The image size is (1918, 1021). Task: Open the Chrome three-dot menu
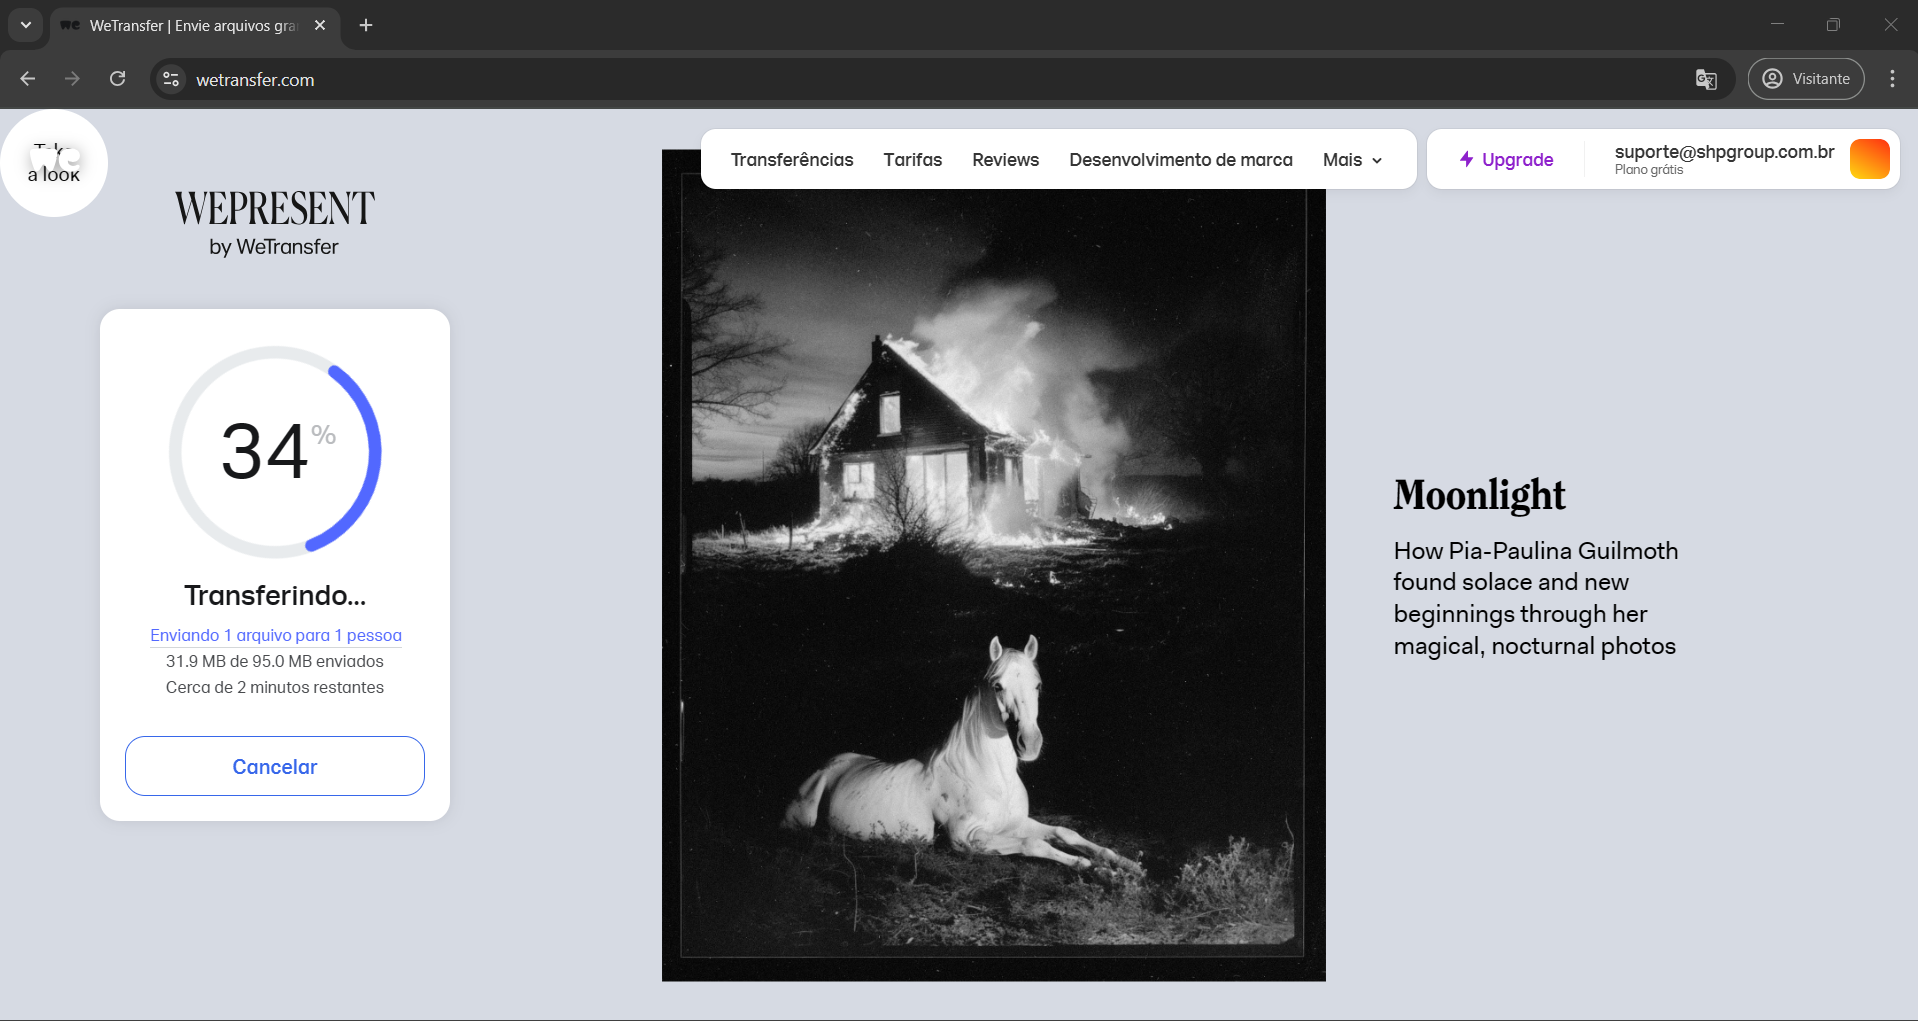point(1892,79)
